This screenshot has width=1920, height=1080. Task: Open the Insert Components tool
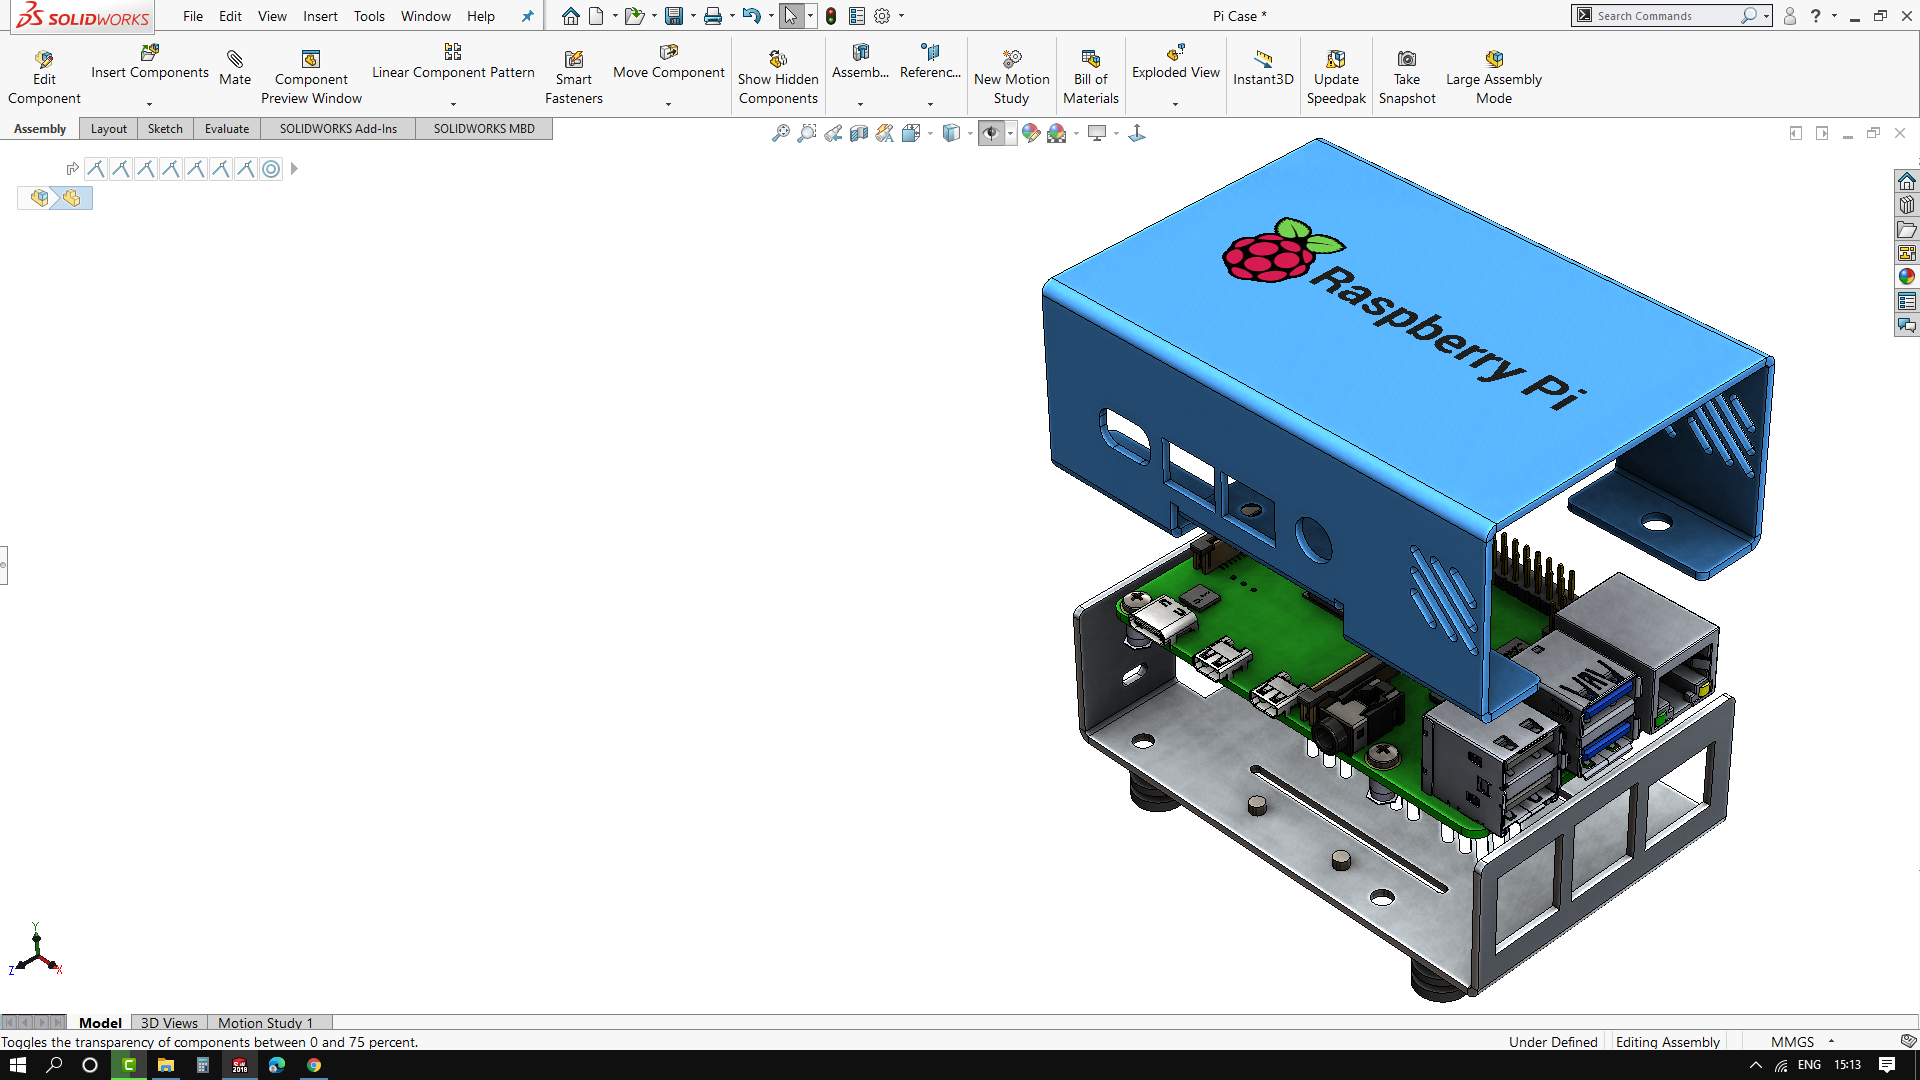tap(150, 62)
